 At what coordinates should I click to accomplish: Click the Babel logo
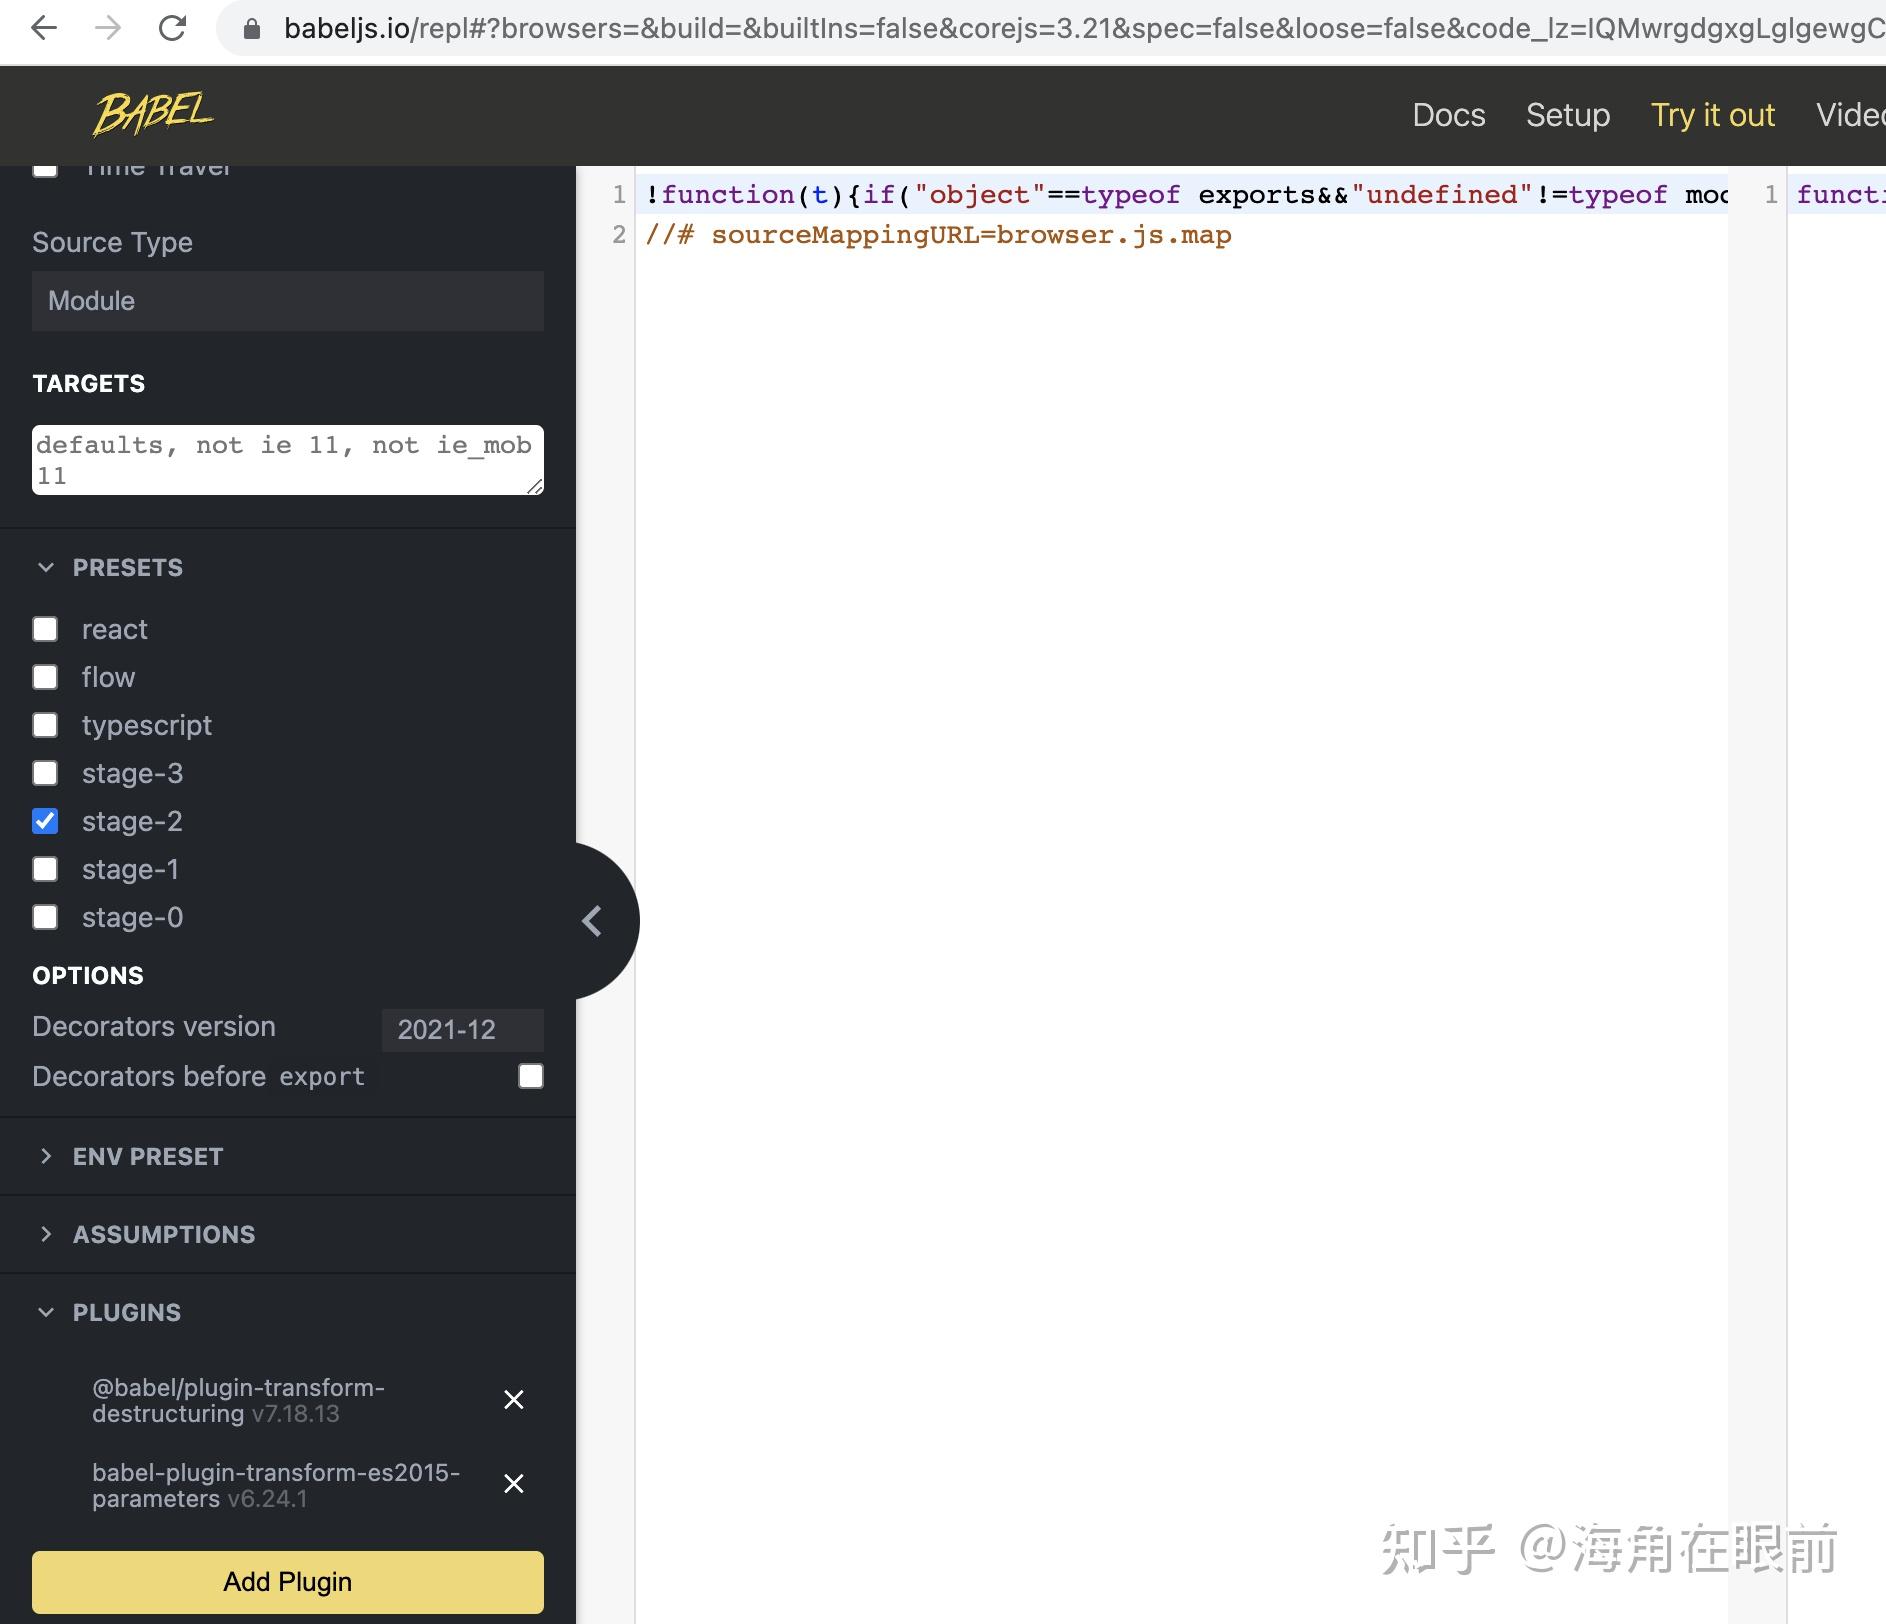pyautogui.click(x=152, y=114)
